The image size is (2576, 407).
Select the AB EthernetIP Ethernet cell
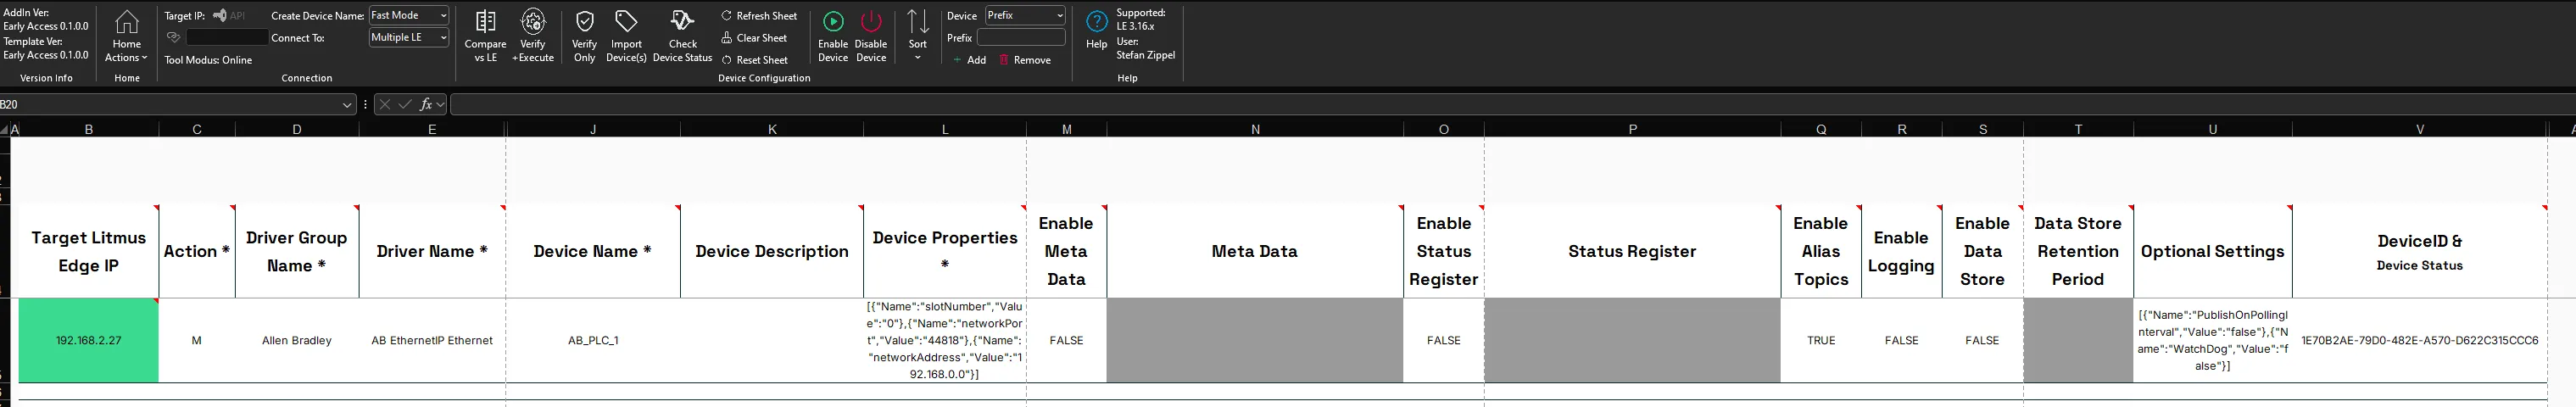click(432, 340)
